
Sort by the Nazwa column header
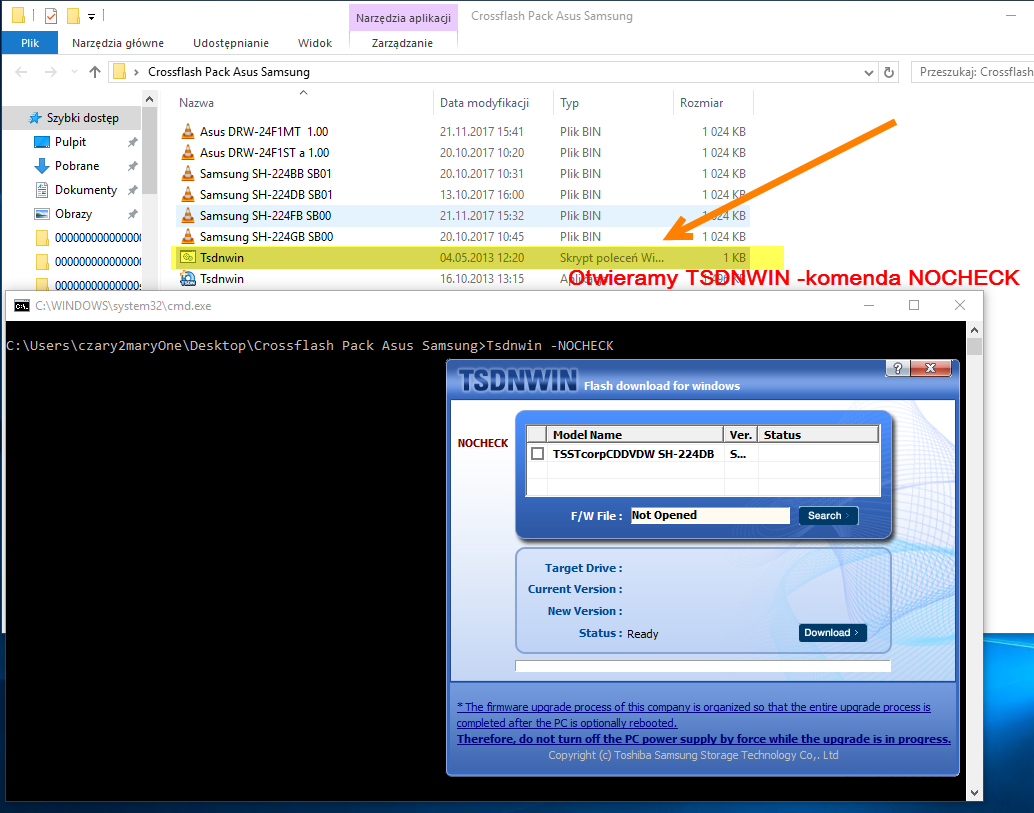click(197, 103)
